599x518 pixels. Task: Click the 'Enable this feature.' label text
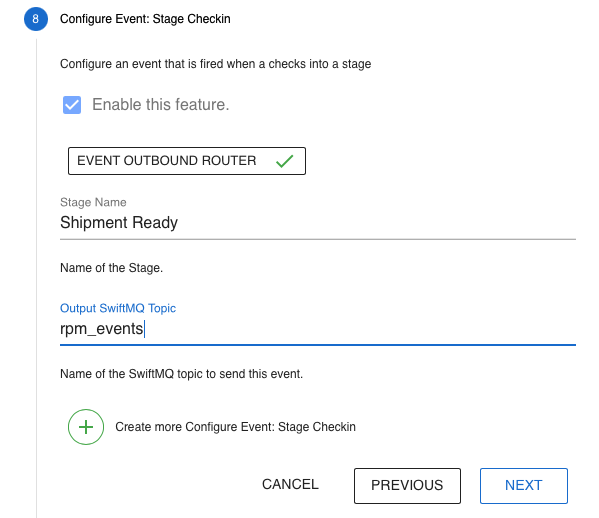(160, 105)
